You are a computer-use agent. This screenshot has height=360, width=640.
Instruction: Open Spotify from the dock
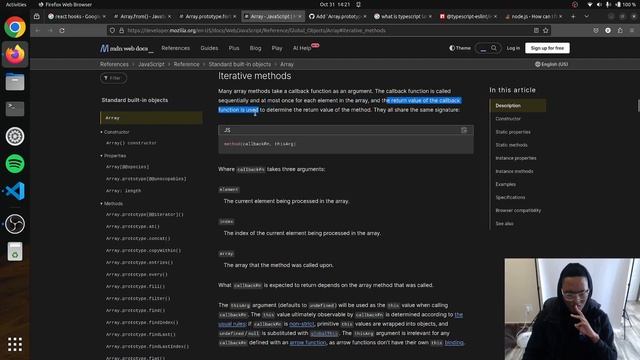(15, 164)
